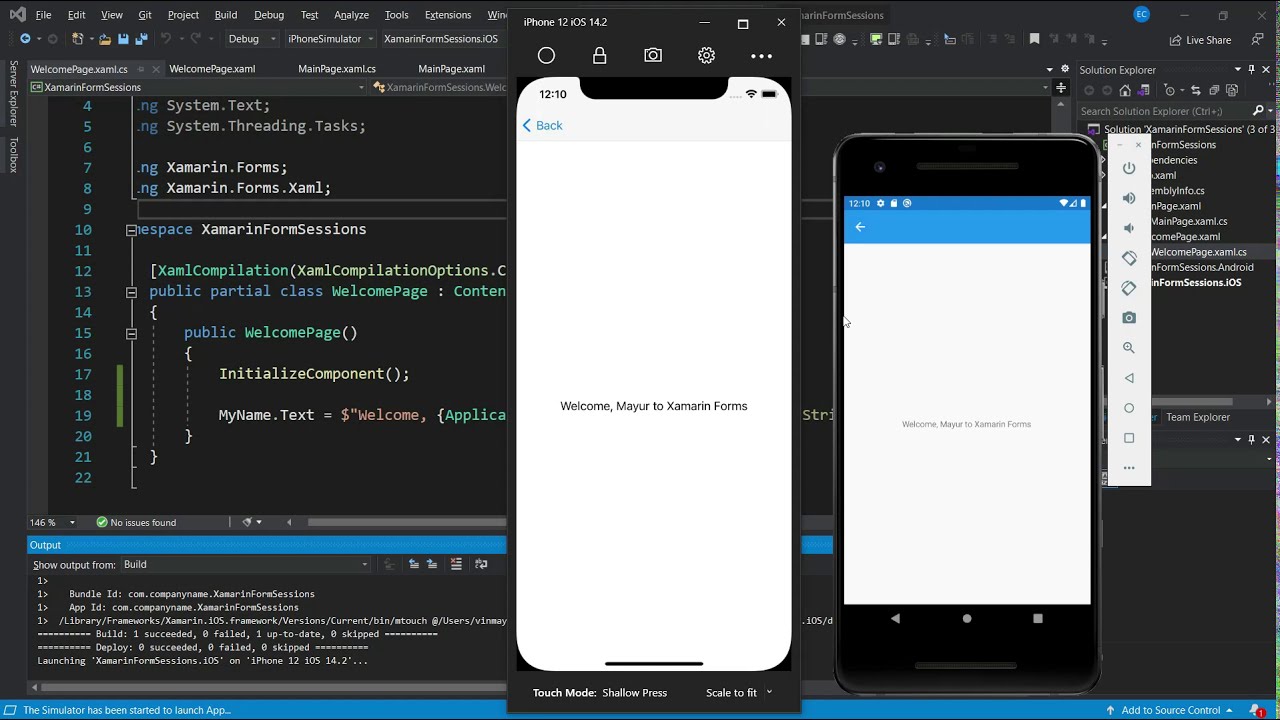Switch to the MainPage.xaml tab
Screen dimensions: 1280x720
451,69
